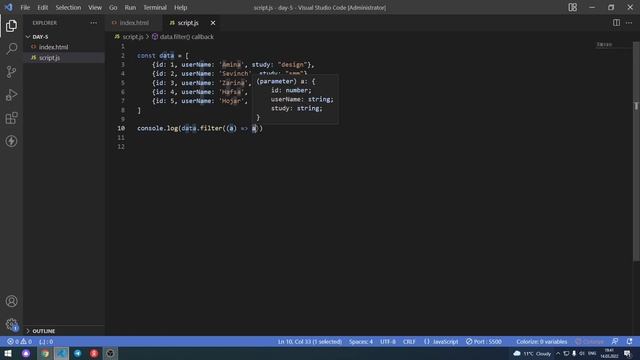The height and width of the screenshot is (360, 640).
Task: Change indentation via Spaces: 4
Action: [361, 342]
